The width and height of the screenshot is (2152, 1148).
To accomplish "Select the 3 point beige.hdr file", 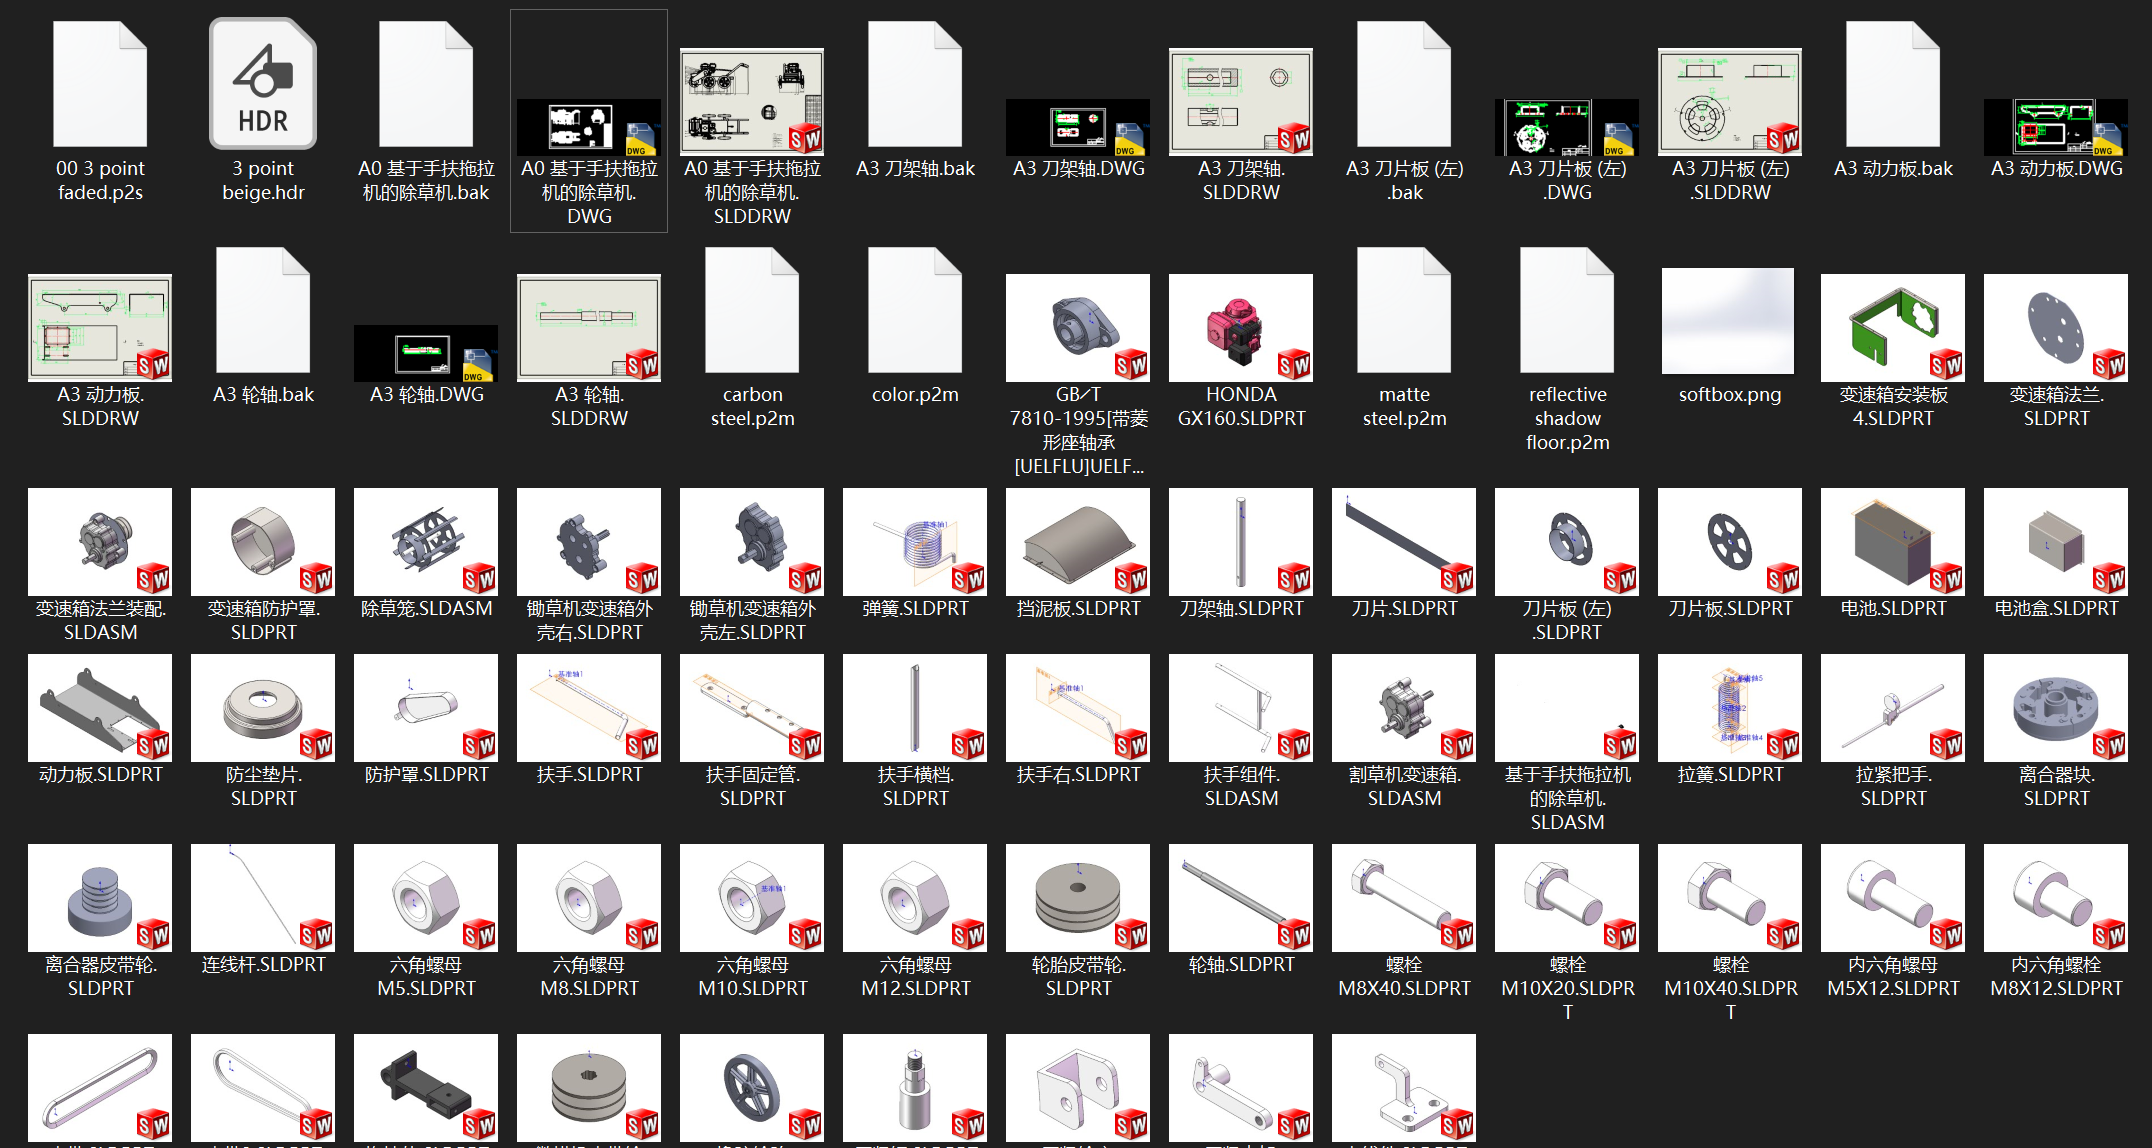I will pos(263,85).
